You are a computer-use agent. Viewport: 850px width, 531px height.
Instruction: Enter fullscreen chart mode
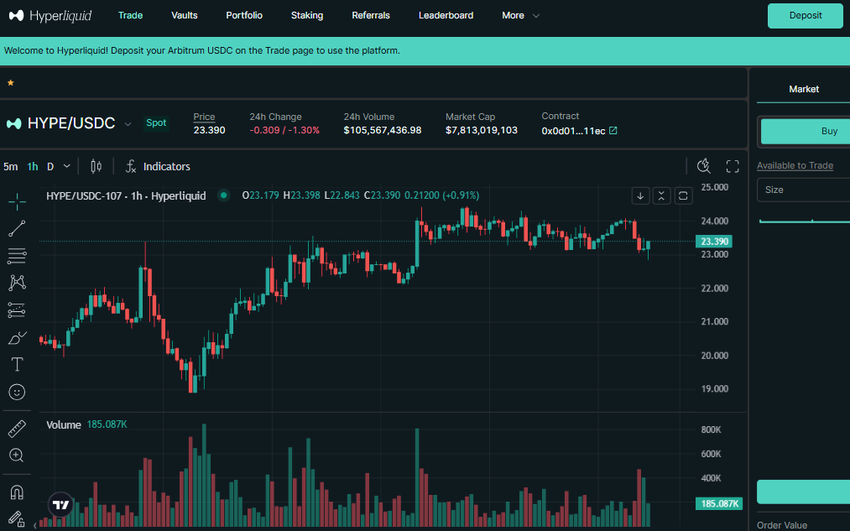(x=732, y=166)
